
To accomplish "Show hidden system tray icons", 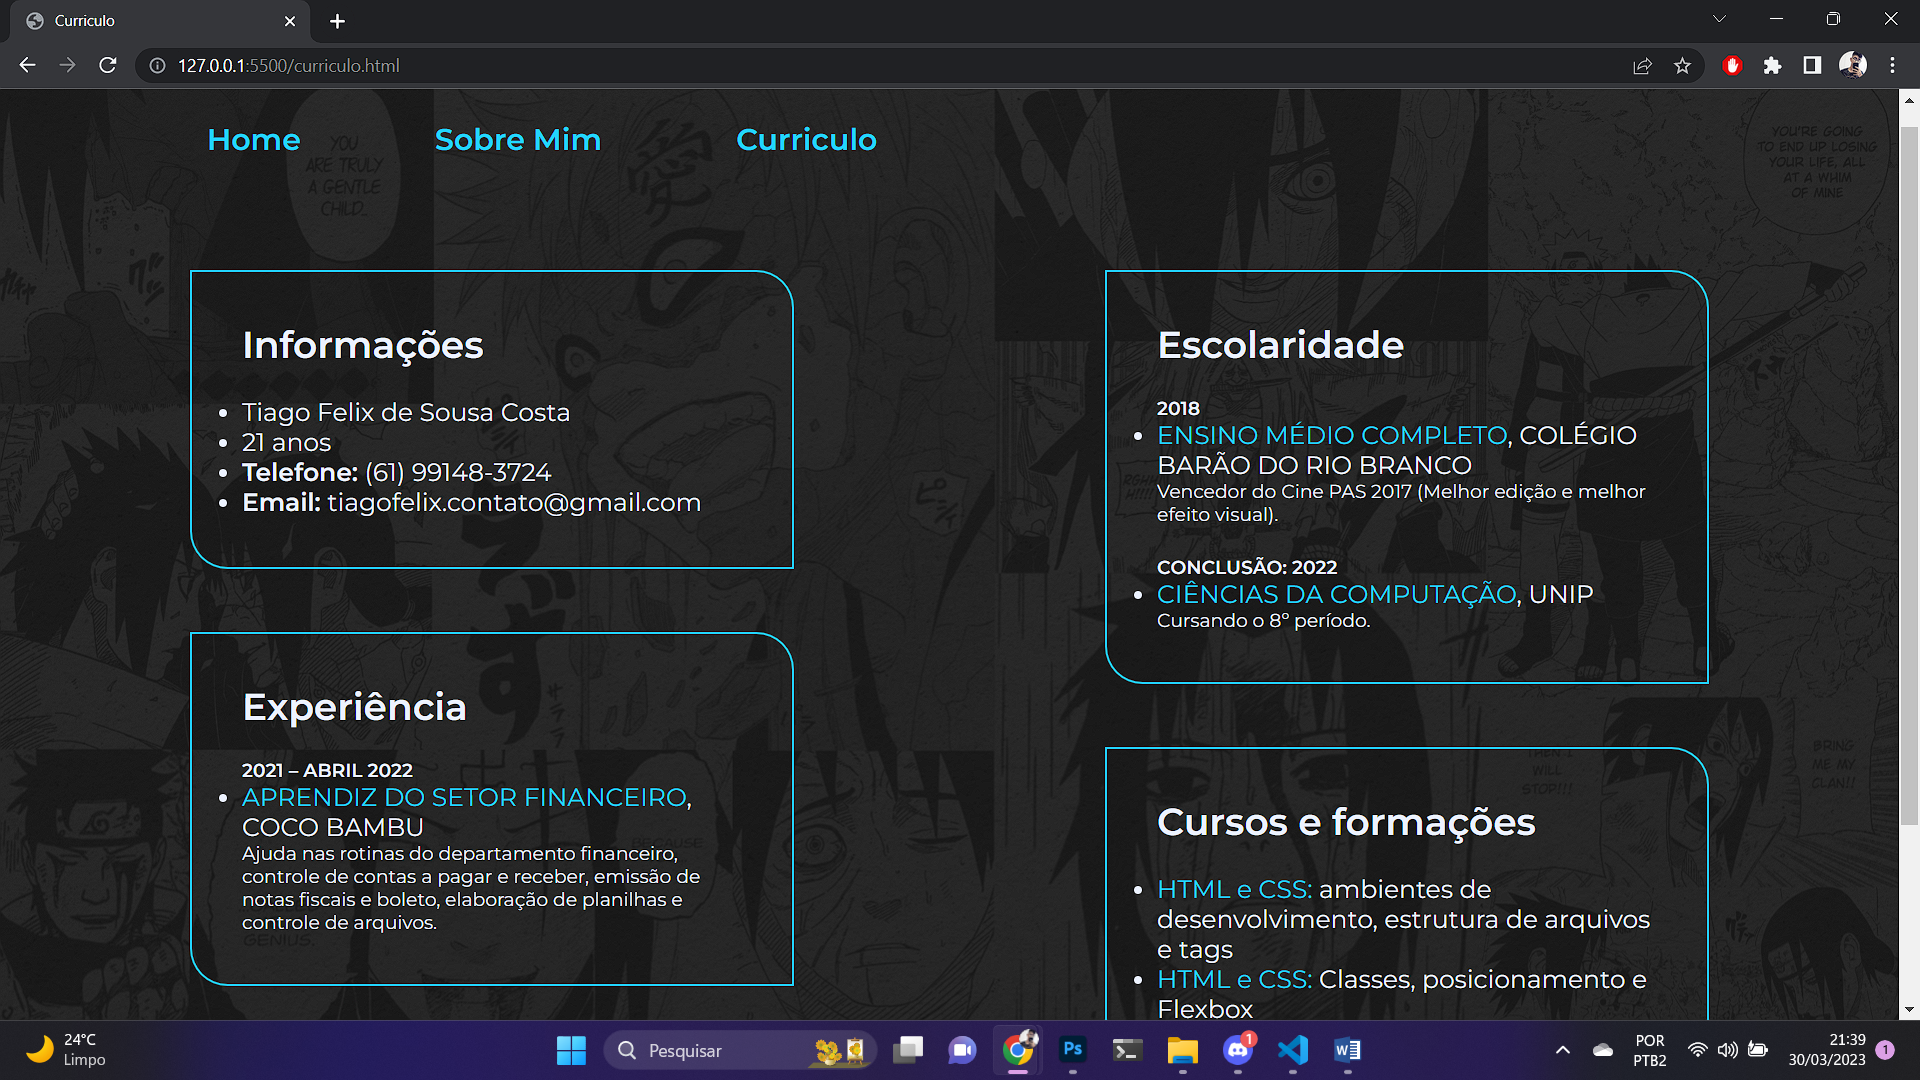I will [x=1563, y=1050].
